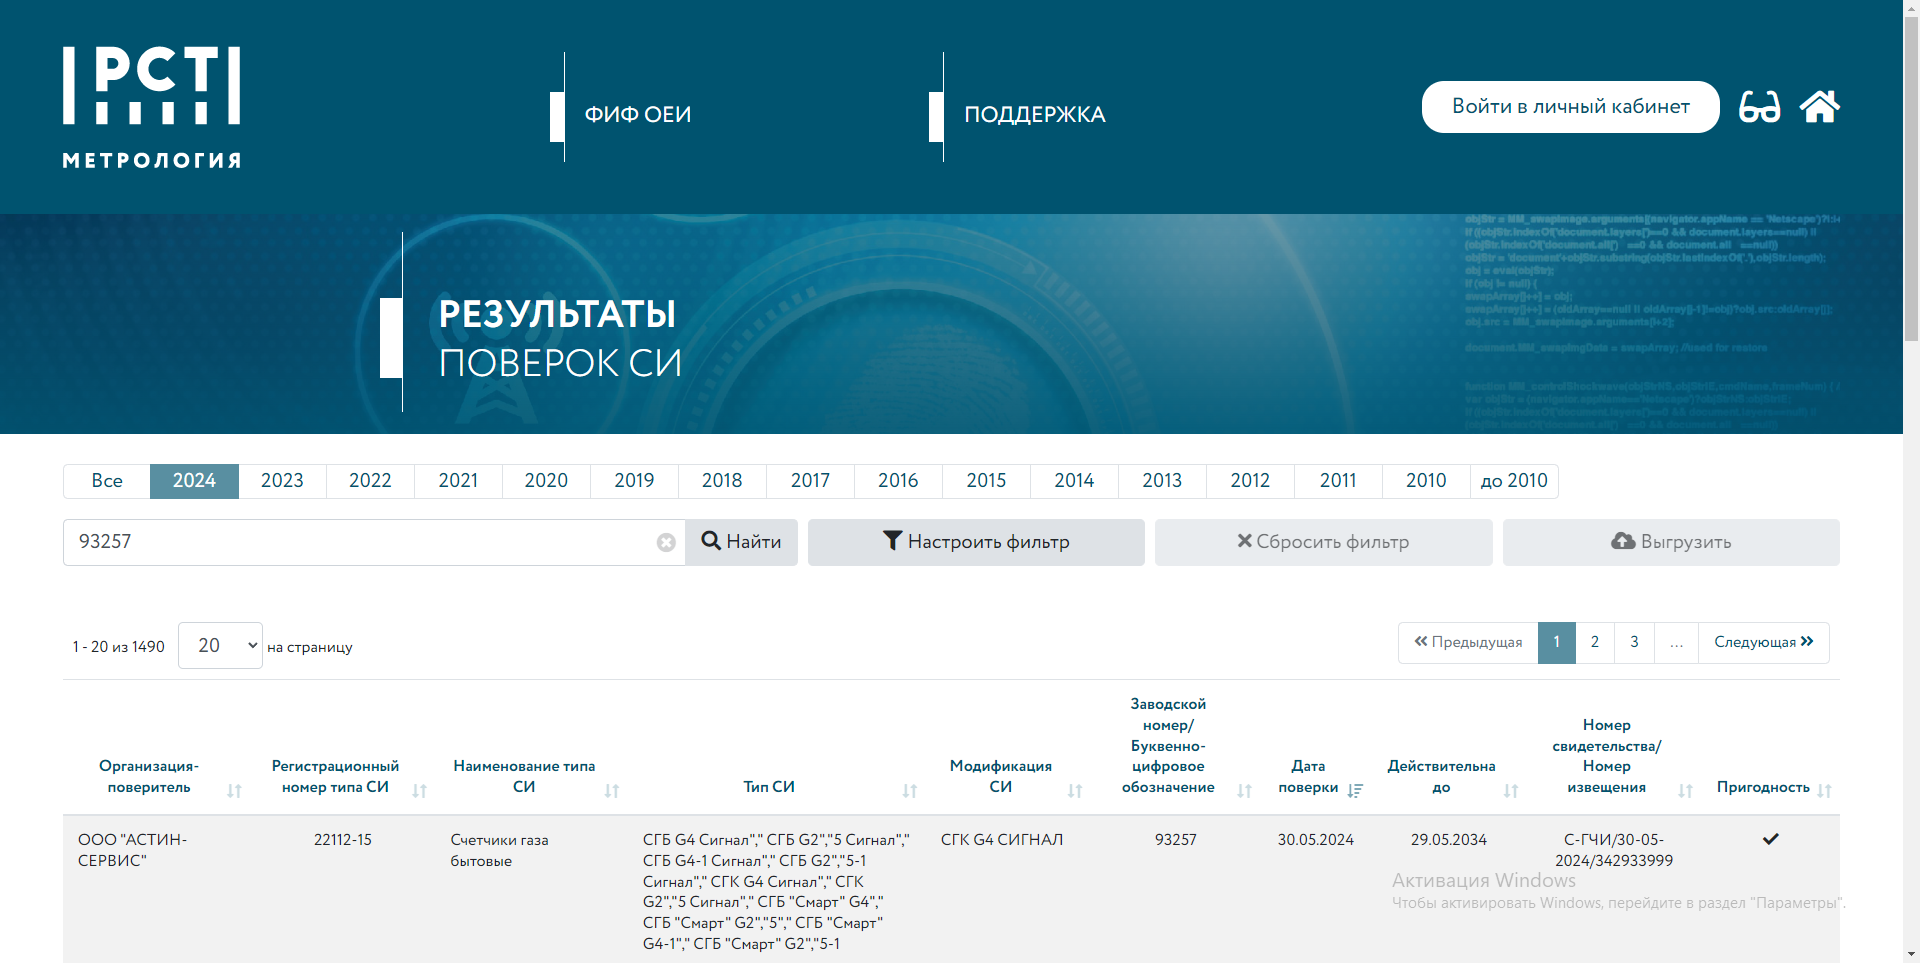The width and height of the screenshot is (1920, 963).
Task: Sort by Модификация СИ column
Action: (1075, 791)
